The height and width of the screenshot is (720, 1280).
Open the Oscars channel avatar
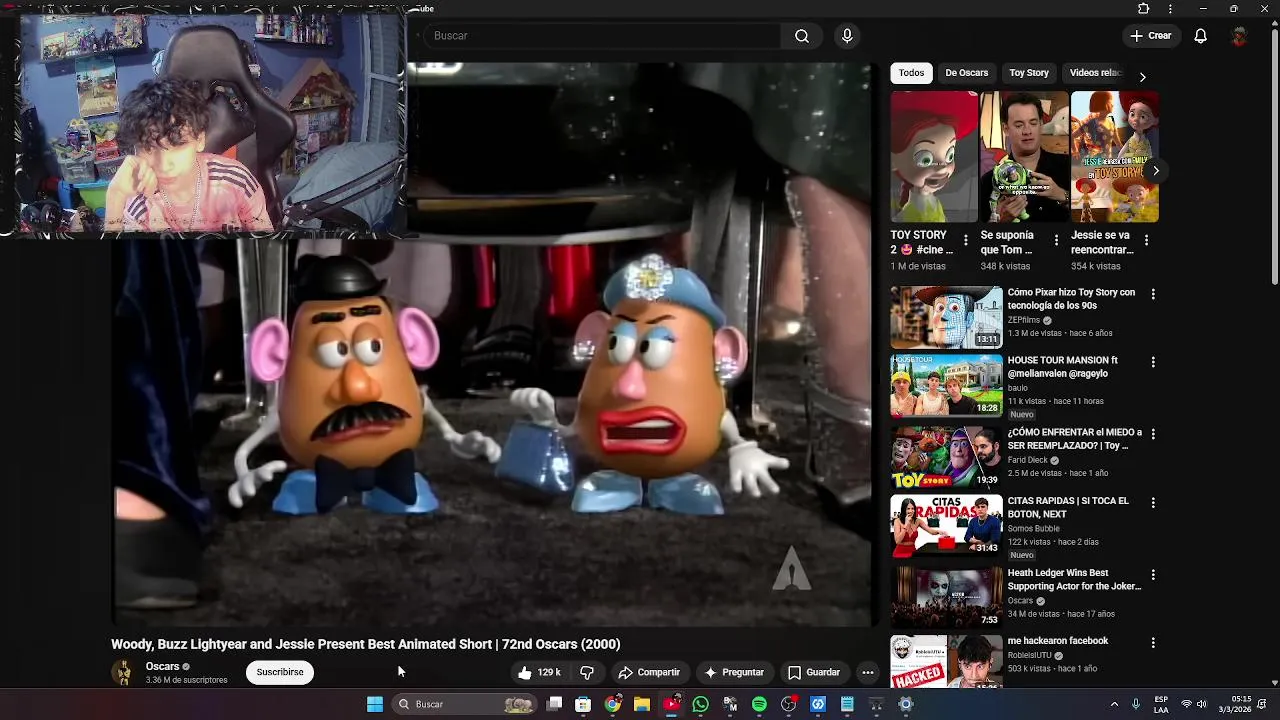(x=124, y=672)
